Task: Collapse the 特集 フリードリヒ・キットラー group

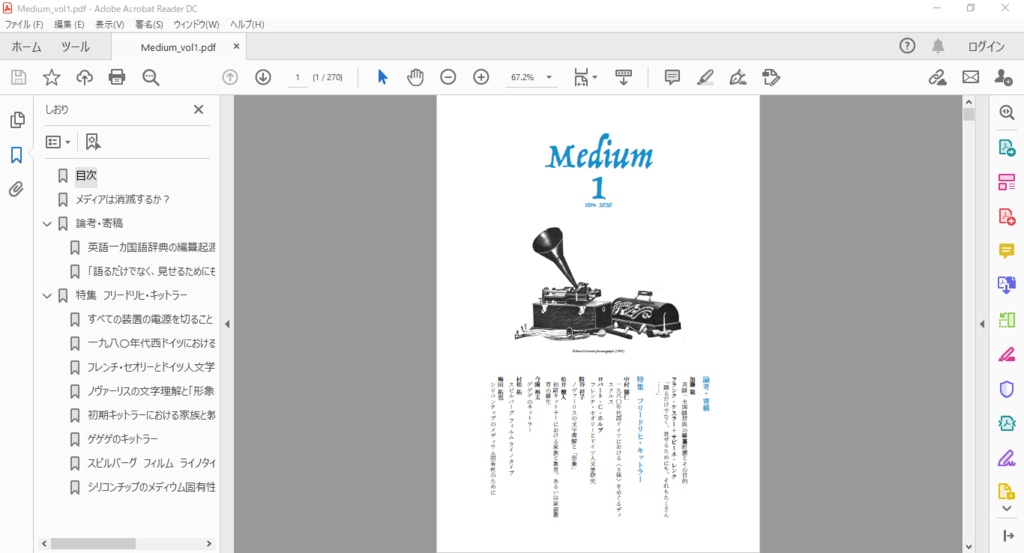Action: 47,296
